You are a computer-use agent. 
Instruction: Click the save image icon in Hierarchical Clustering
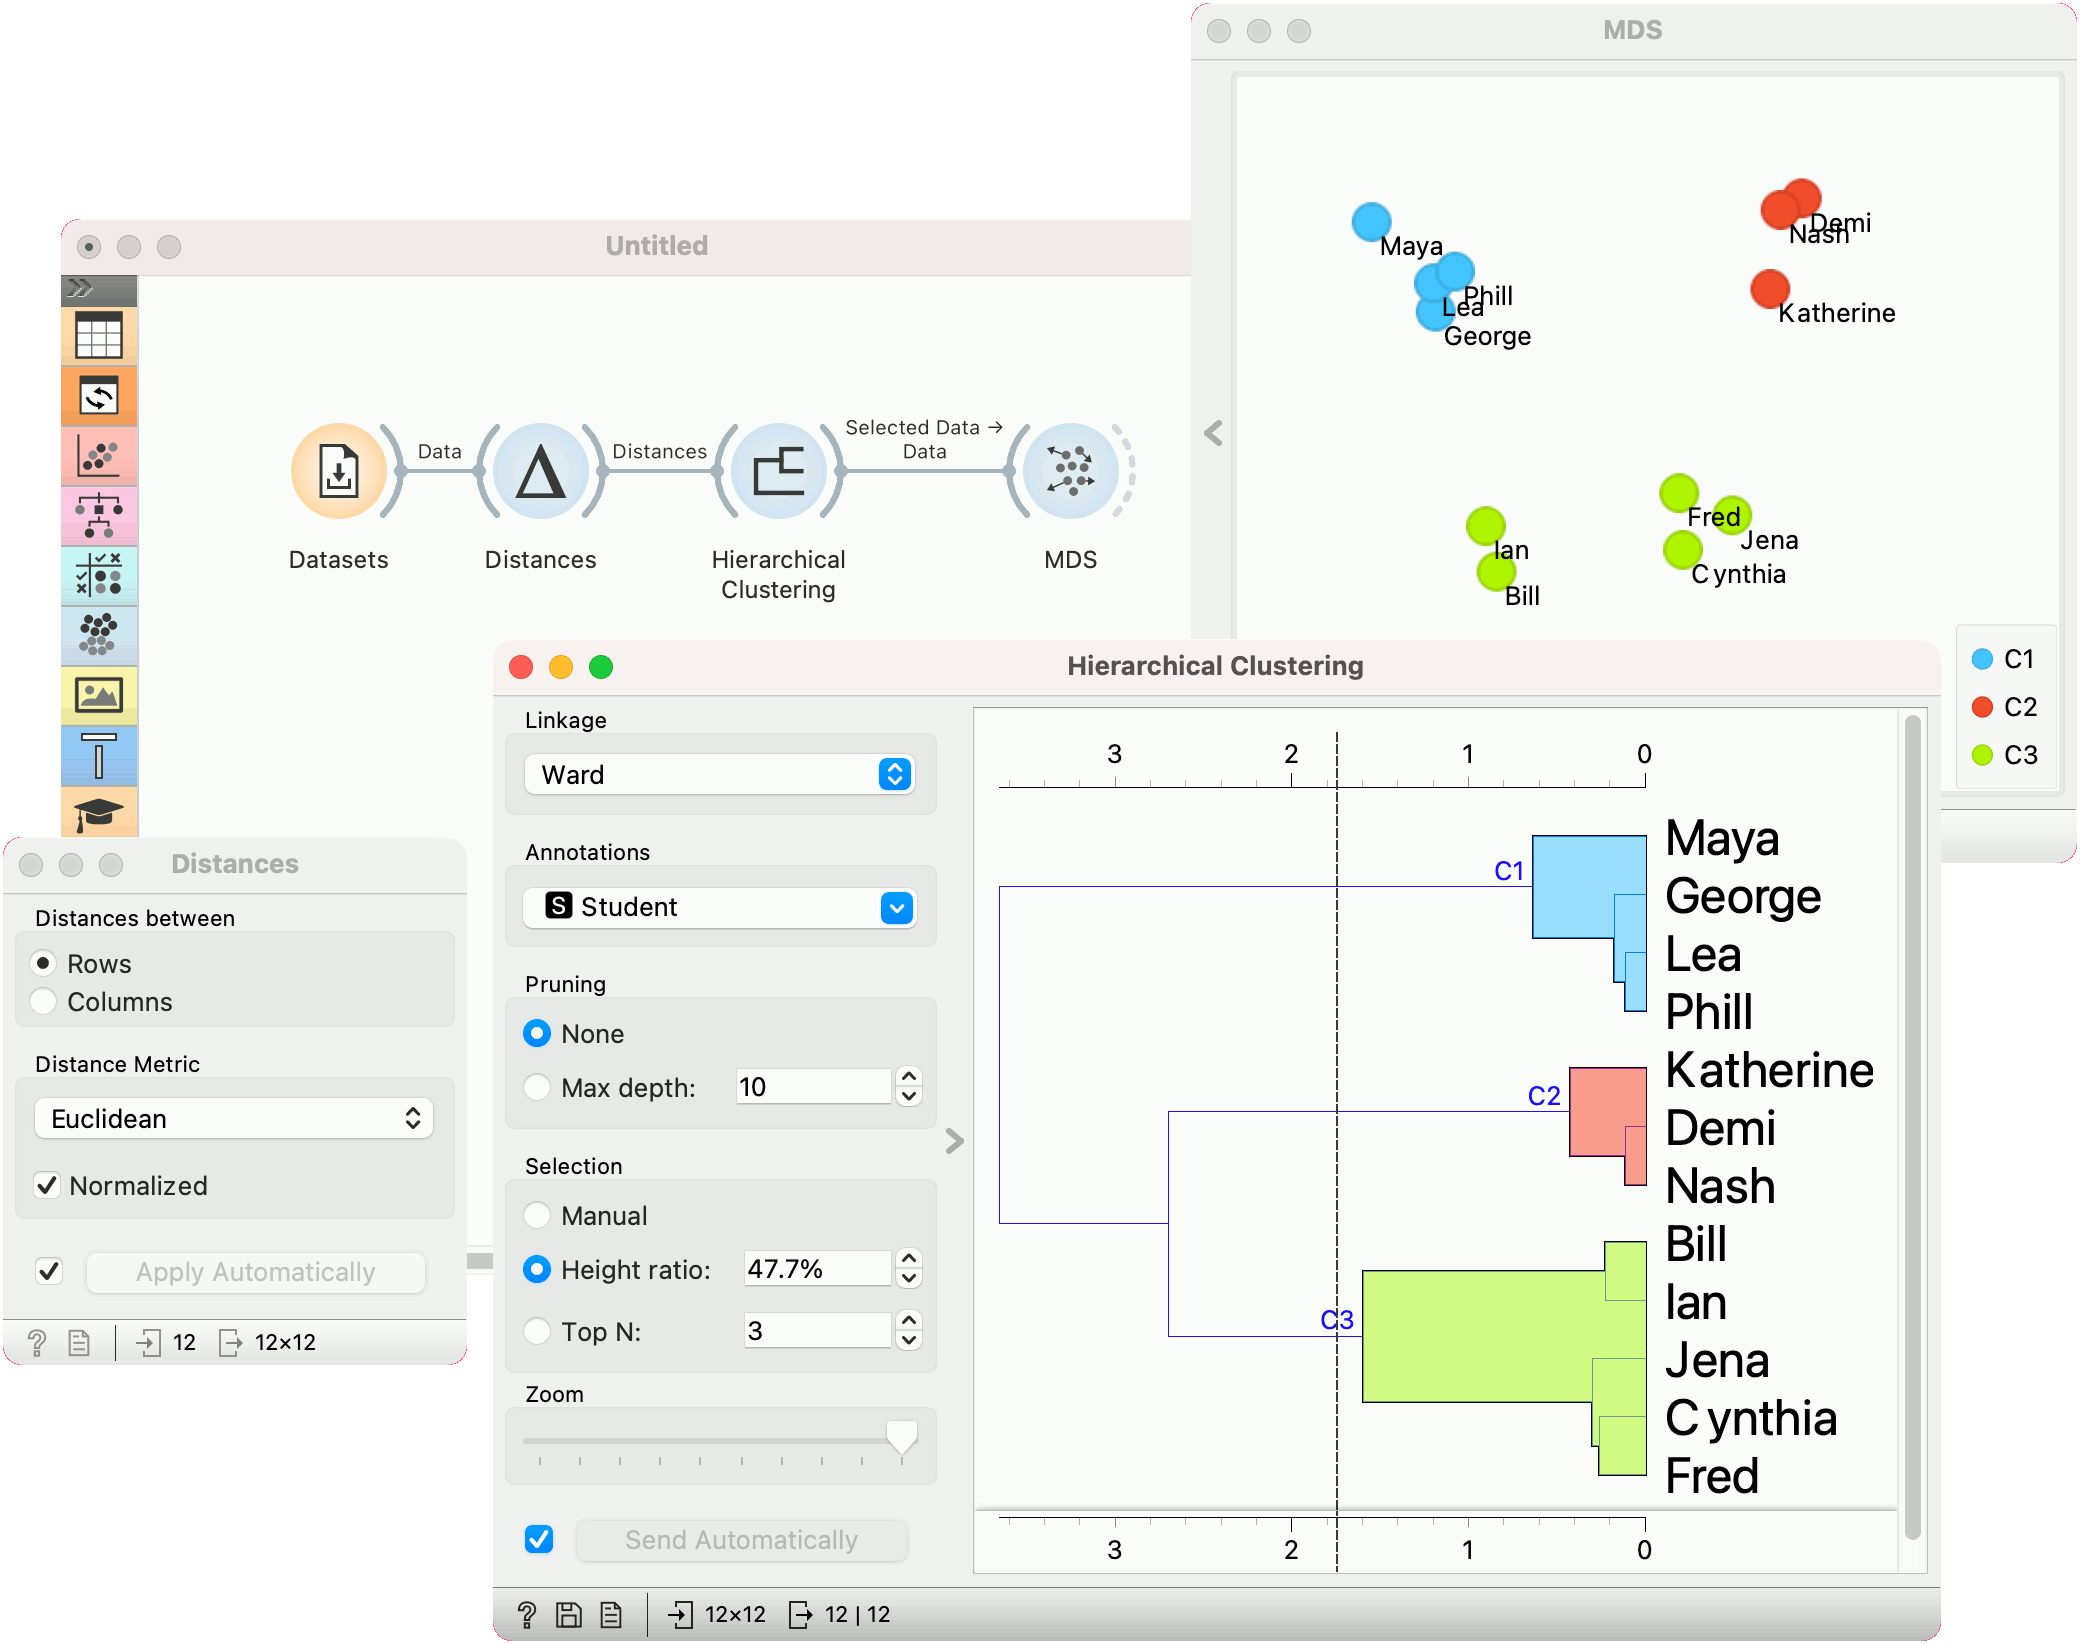click(x=569, y=1614)
